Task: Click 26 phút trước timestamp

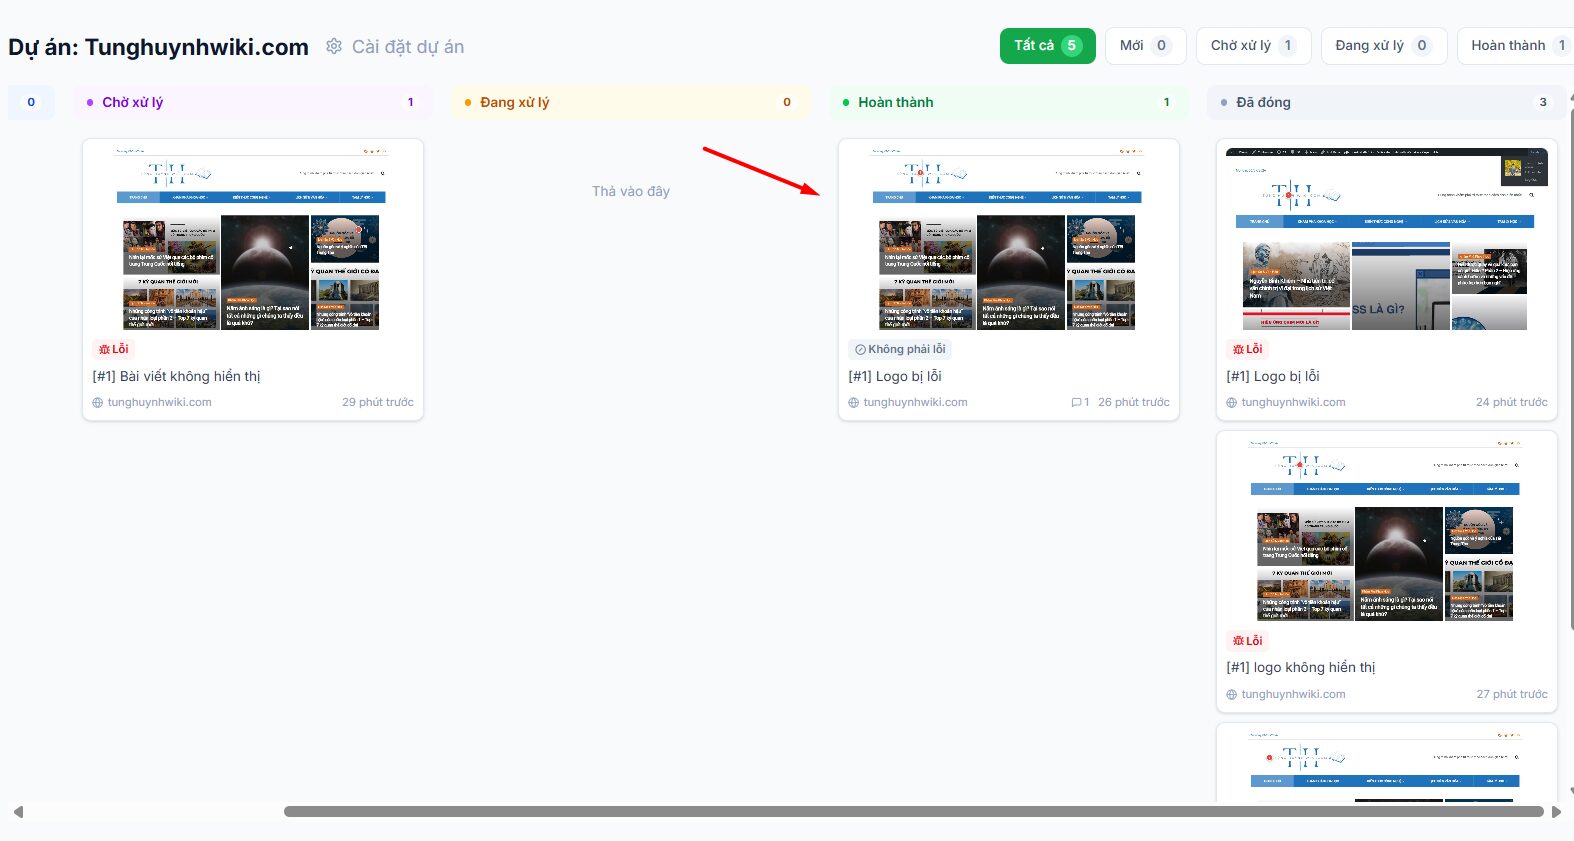Action: (1133, 402)
